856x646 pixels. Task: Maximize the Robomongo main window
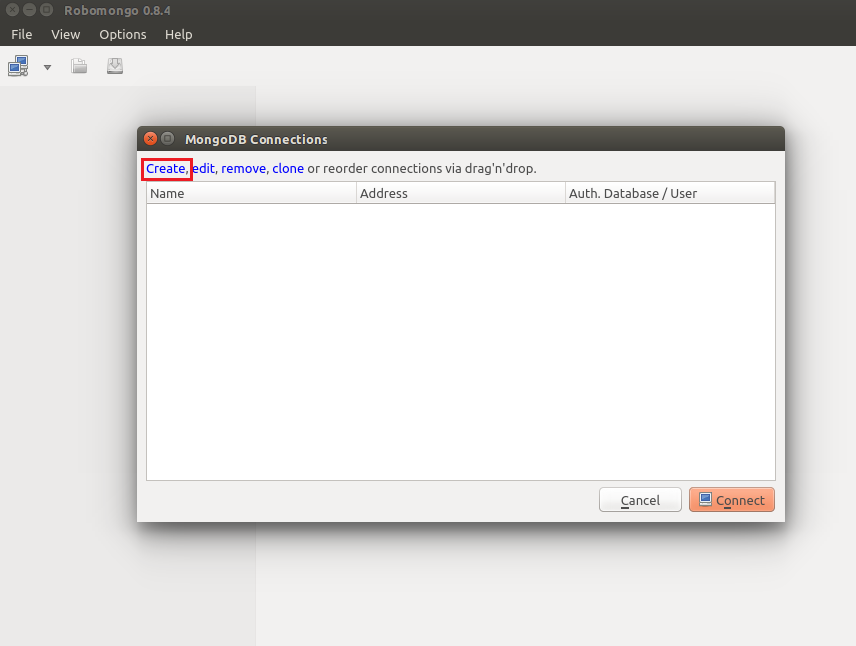[x=47, y=10]
